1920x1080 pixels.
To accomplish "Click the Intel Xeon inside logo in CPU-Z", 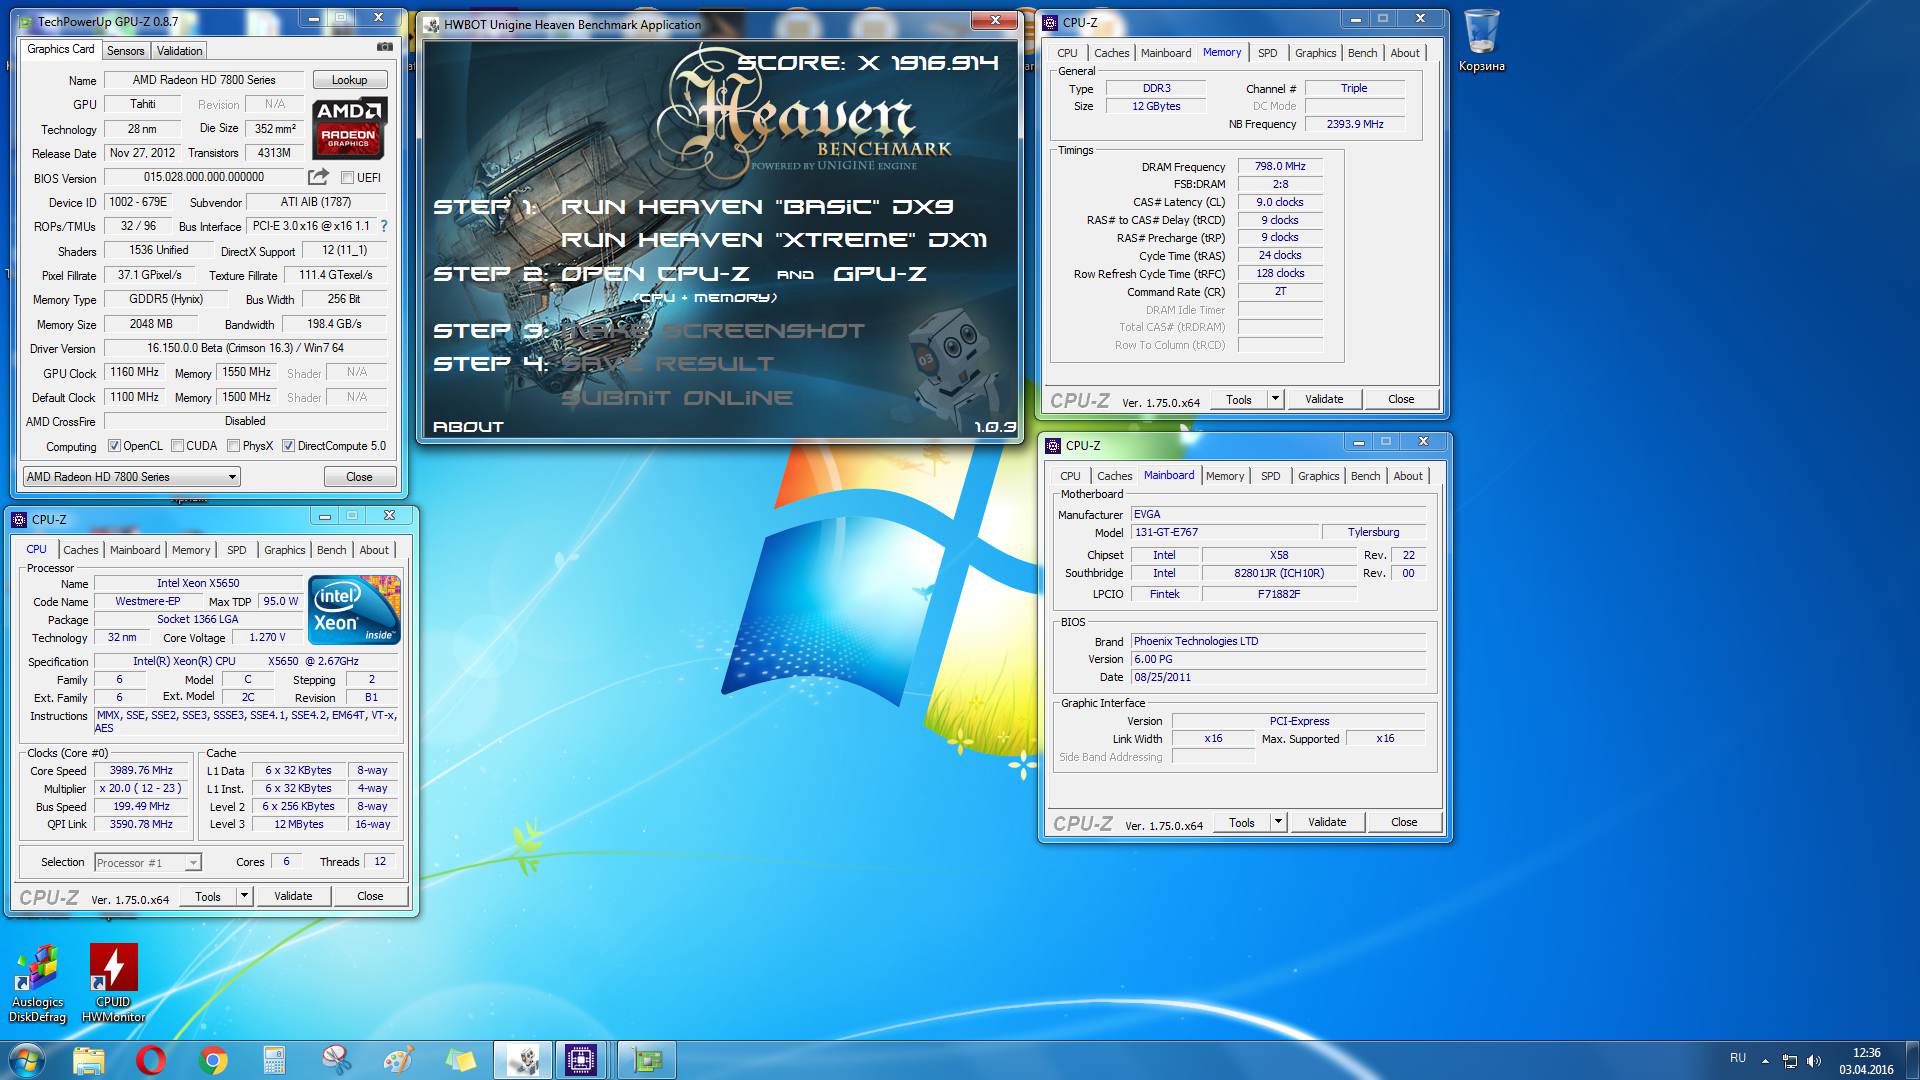I will [x=354, y=609].
